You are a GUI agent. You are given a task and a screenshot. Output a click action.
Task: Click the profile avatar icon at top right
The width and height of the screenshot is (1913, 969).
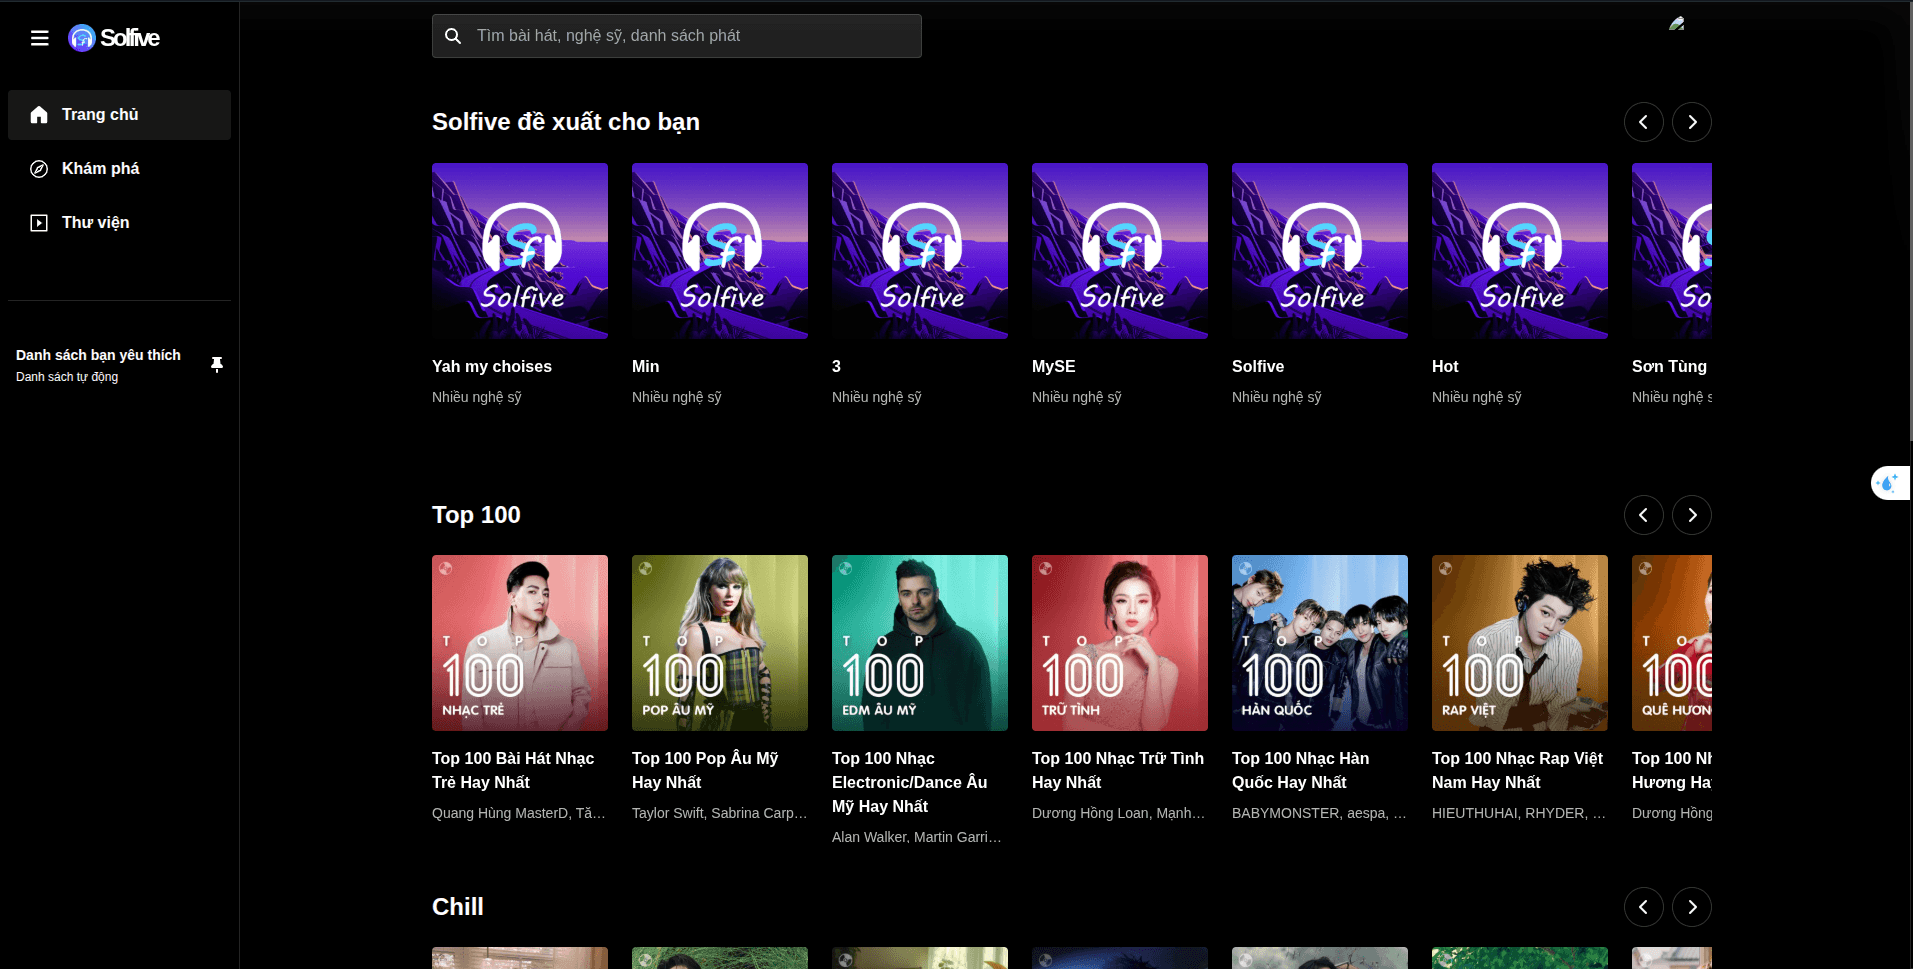[x=1677, y=23]
